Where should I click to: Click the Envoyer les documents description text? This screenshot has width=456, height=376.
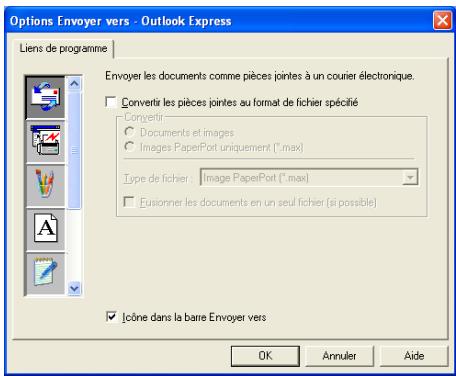(x=260, y=76)
